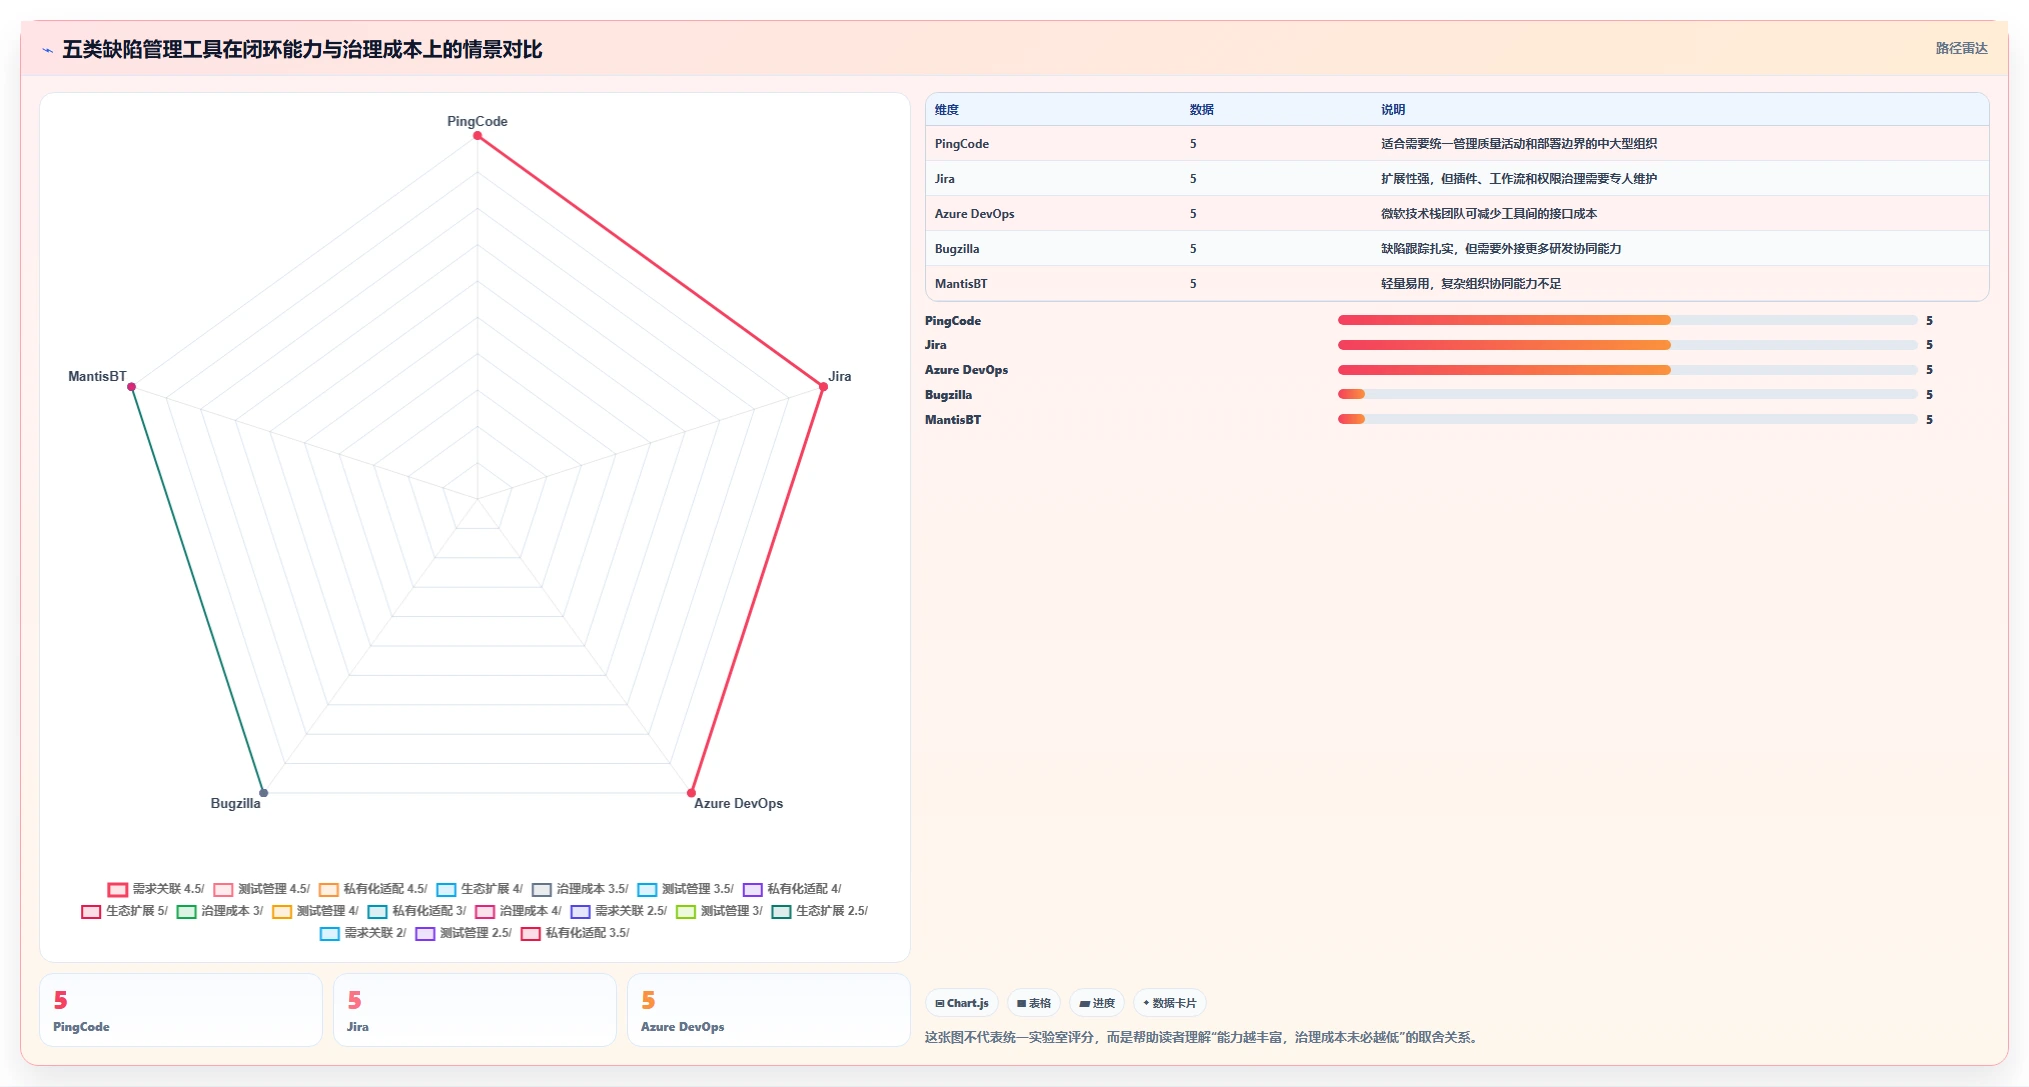Click the 说明 column header
The height and width of the screenshot is (1087, 2029).
1393,110
